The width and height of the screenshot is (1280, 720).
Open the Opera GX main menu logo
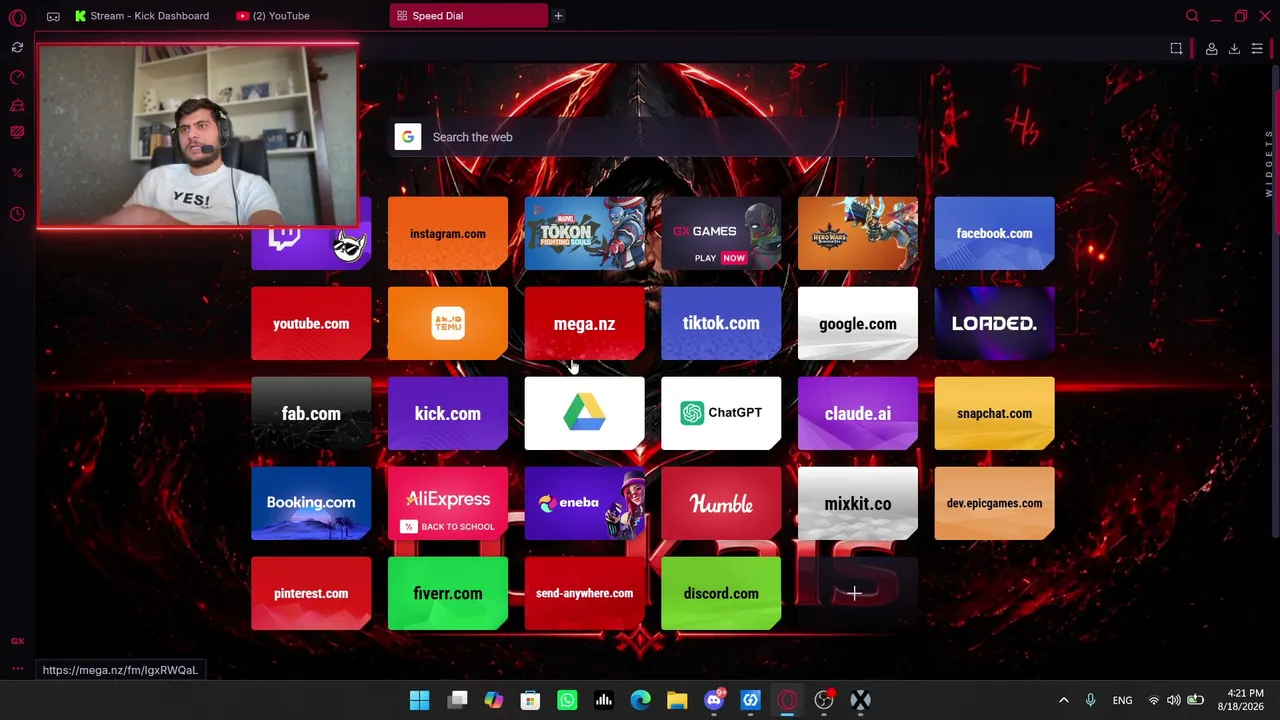17,17
